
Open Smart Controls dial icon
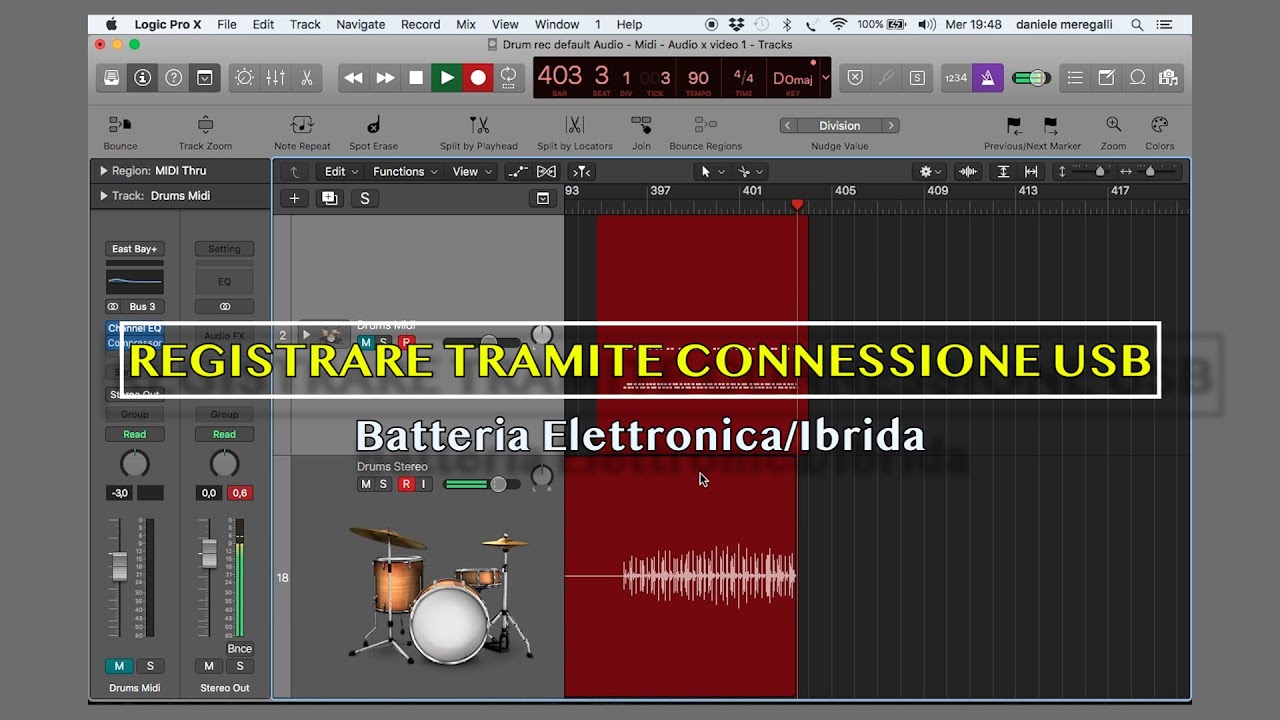244,77
